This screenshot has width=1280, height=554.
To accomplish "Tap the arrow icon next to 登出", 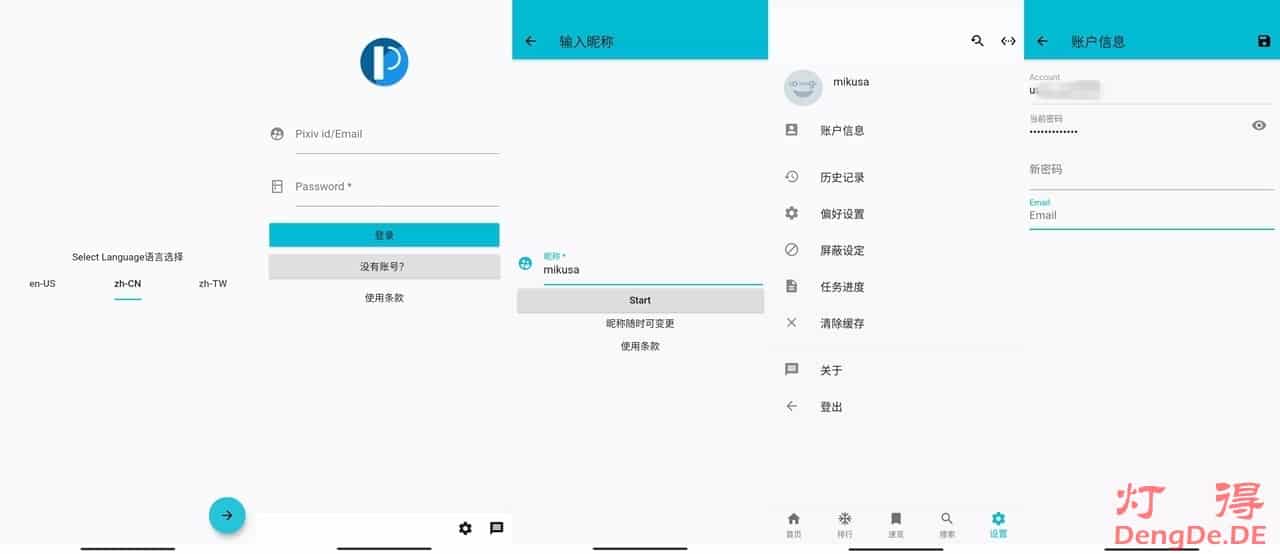I will [x=792, y=406].
